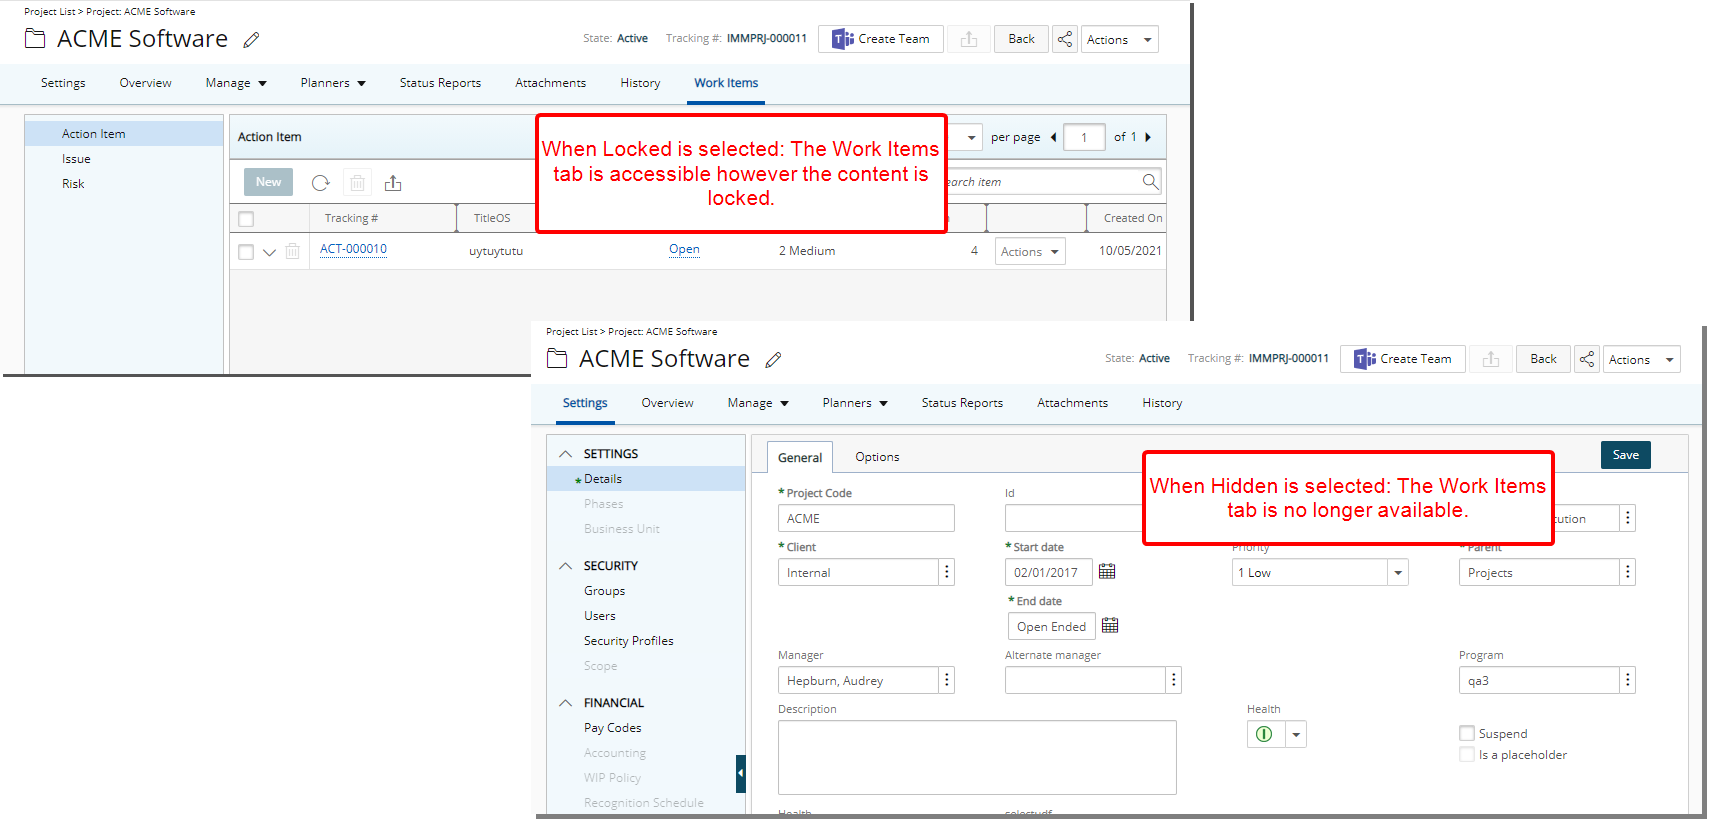Click the folder icon beside ACME Software in the upper window
1714x826 pixels.
pos(35,38)
